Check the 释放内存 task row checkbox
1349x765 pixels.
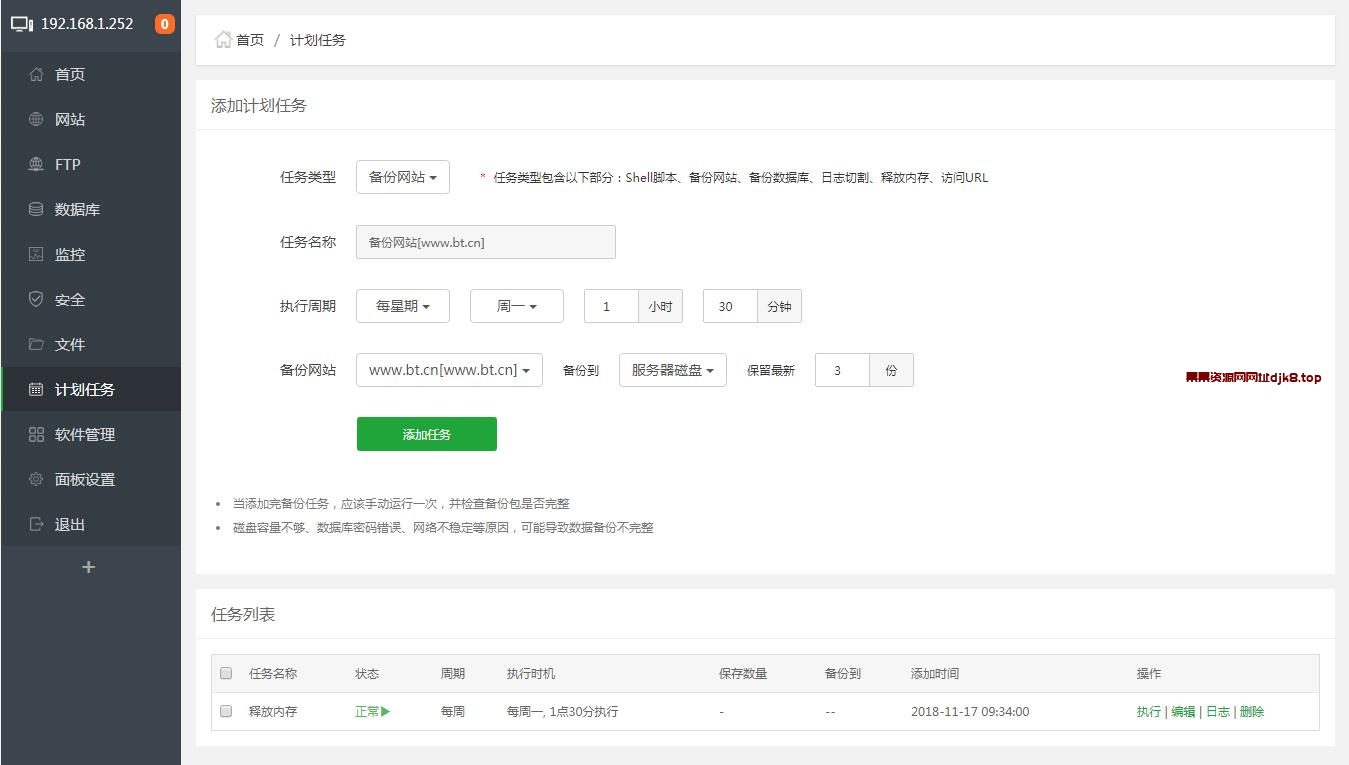click(225, 711)
